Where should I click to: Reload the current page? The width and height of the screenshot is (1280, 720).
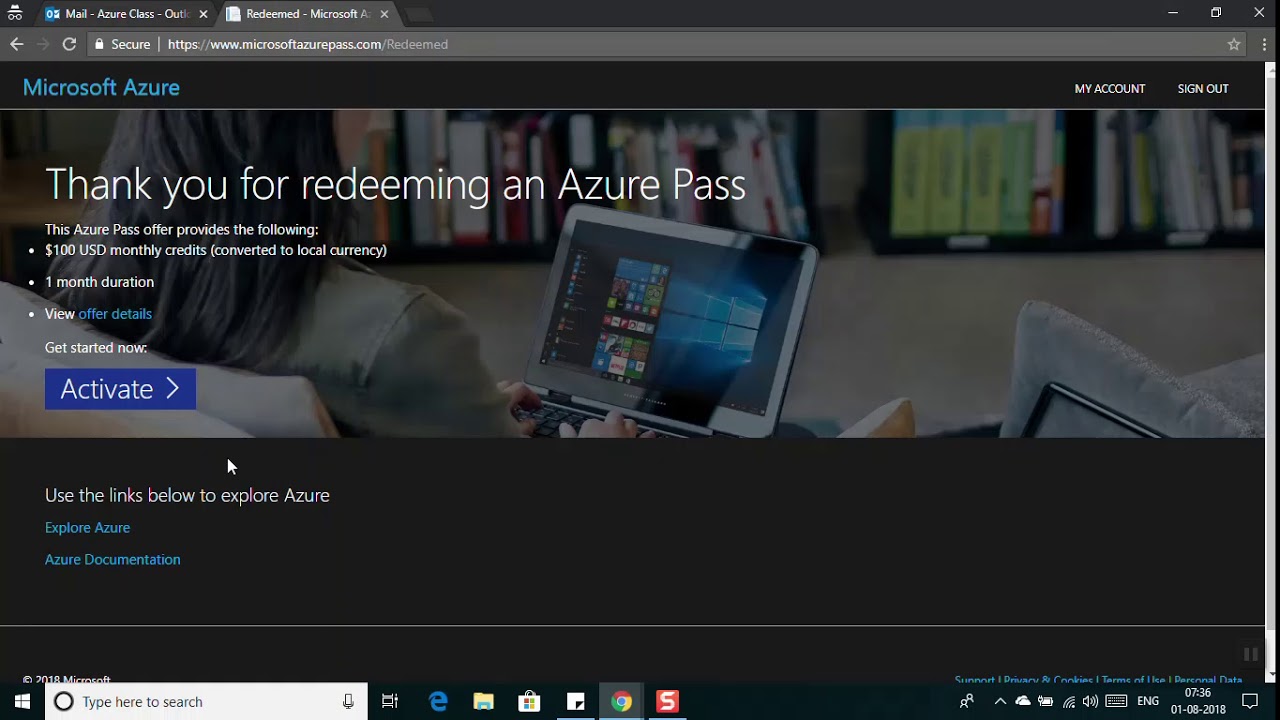click(69, 44)
